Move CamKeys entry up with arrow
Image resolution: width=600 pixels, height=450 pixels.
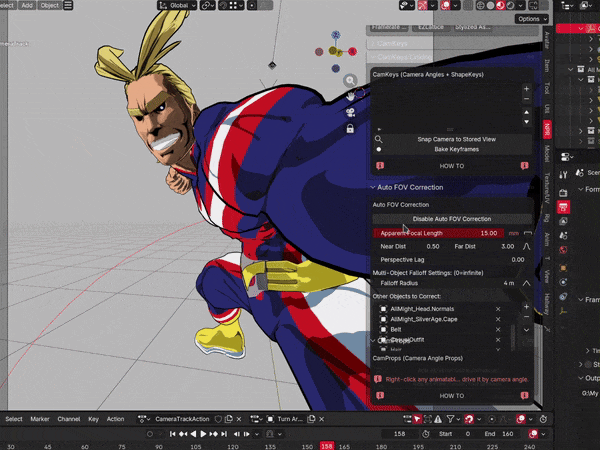527,112
